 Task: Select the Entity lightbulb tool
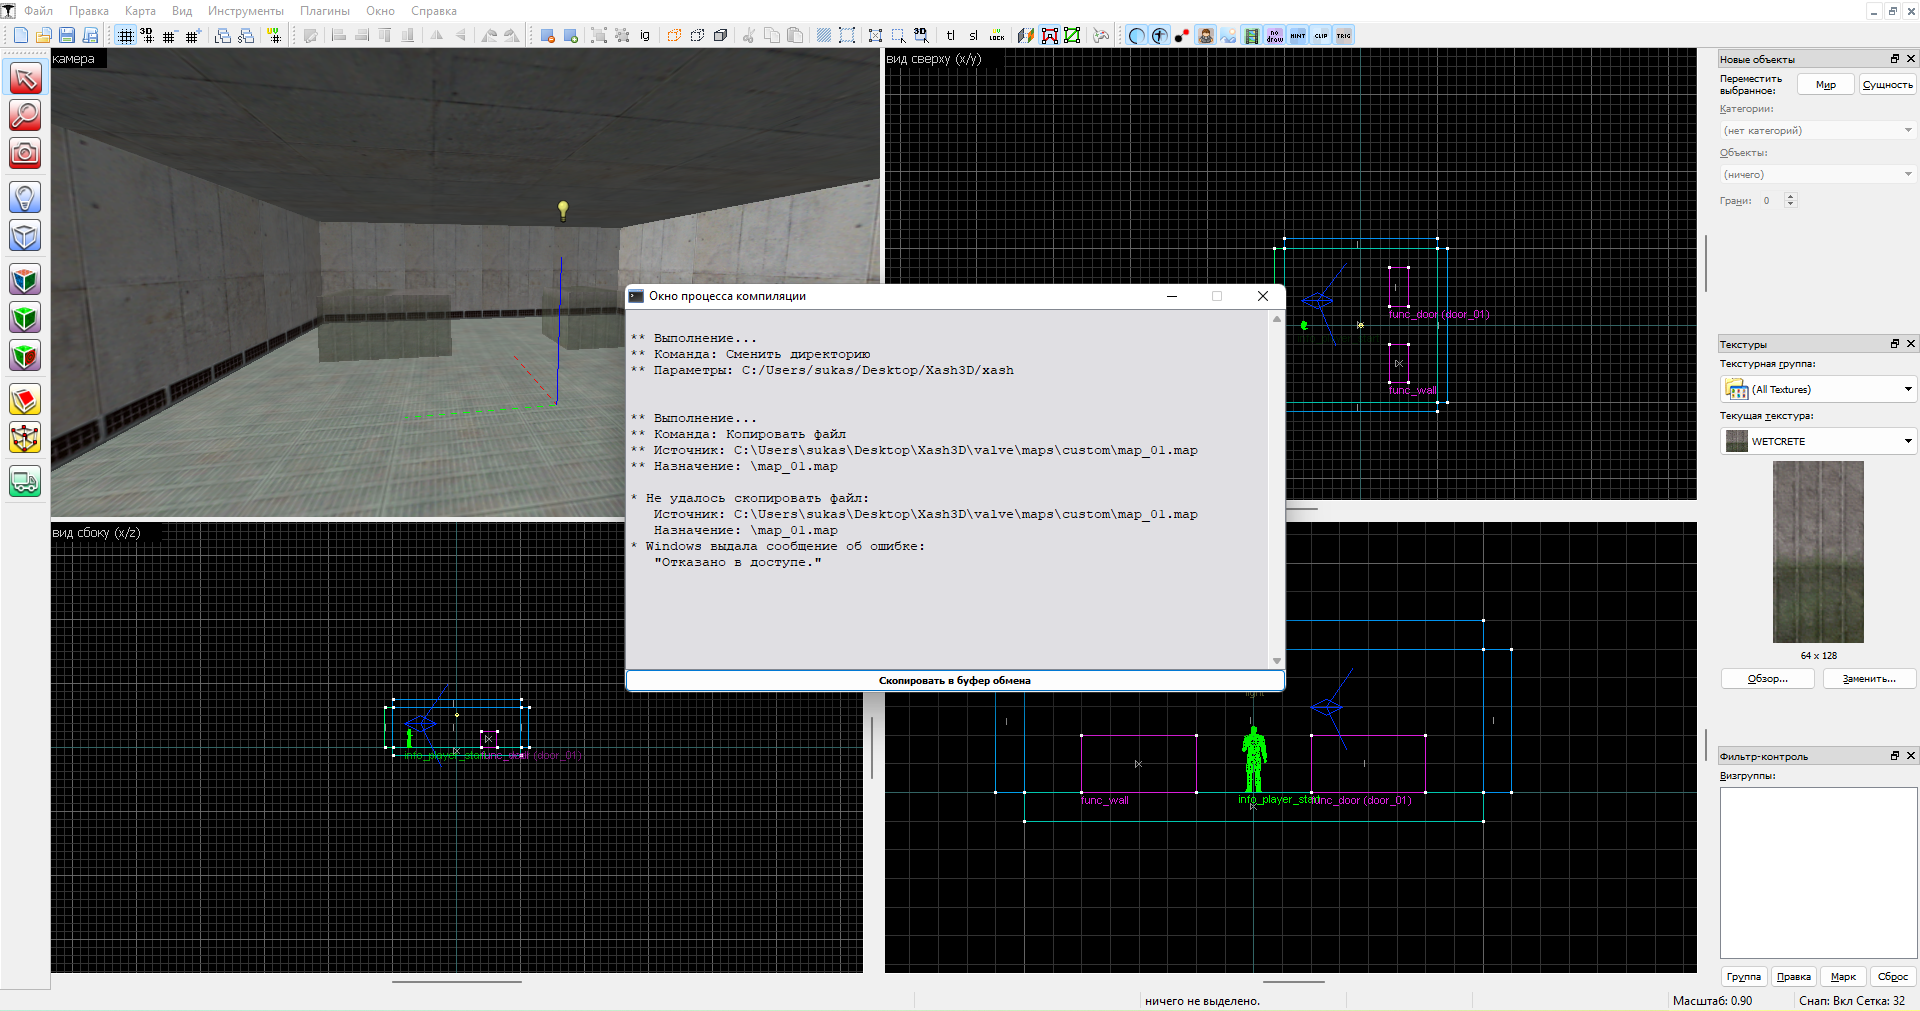25,197
